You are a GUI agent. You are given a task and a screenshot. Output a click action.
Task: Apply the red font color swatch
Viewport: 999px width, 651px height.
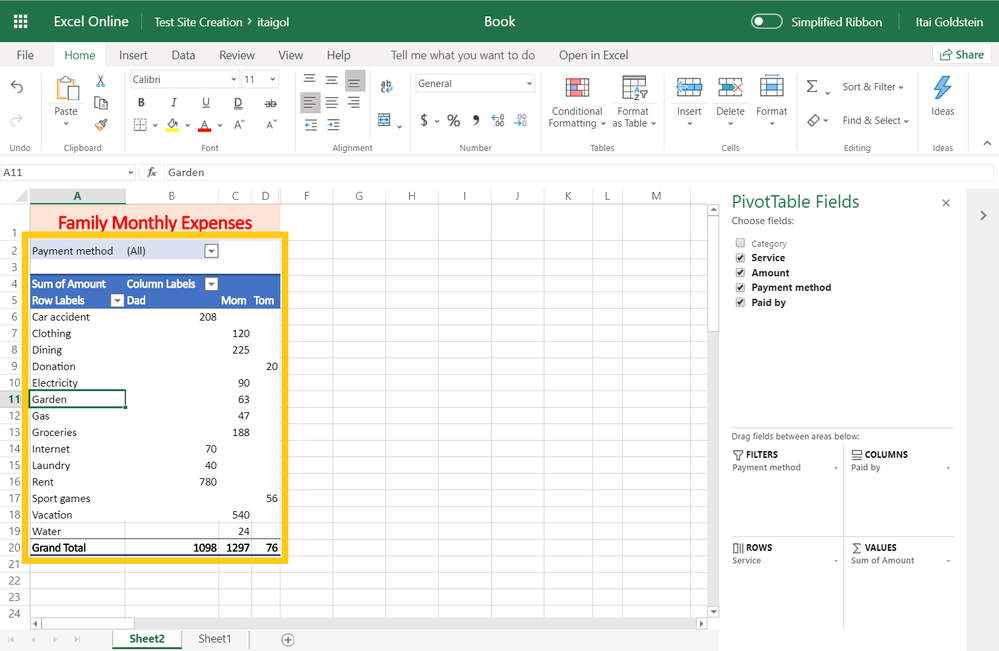[x=205, y=124]
